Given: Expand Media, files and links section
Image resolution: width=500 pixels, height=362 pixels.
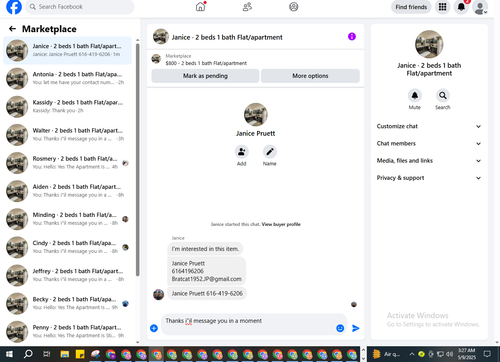Looking at the screenshot, I should 429,161.
